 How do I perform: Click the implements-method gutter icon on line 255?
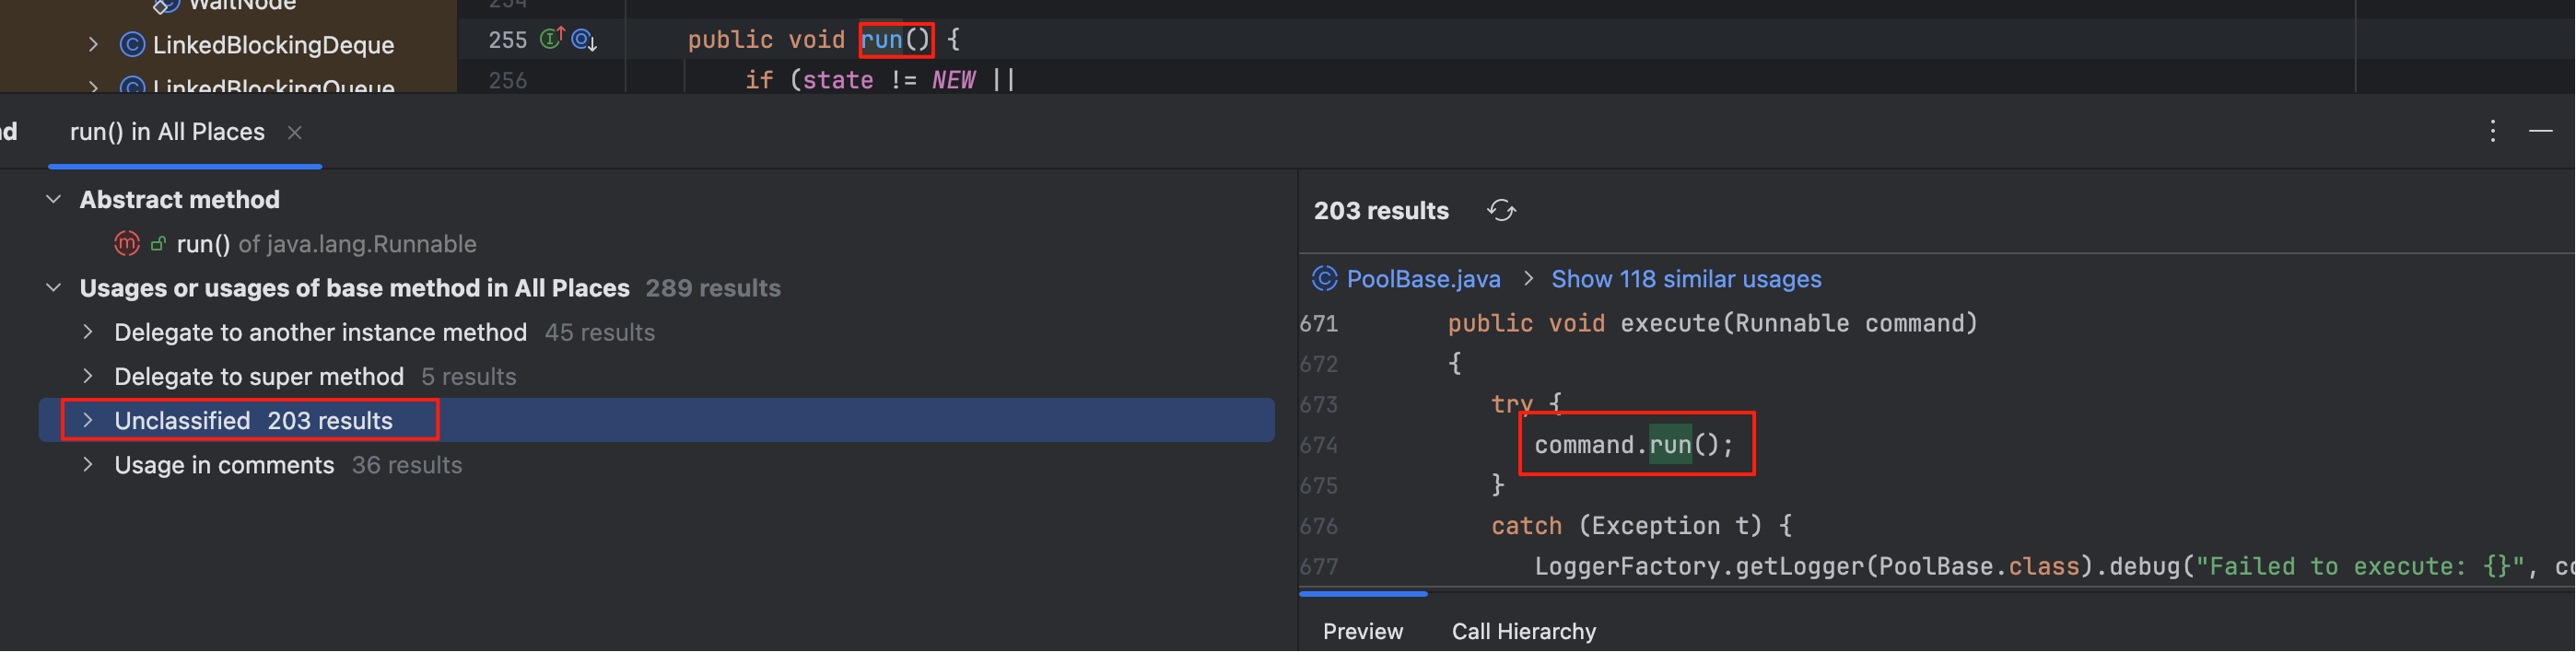pos(552,39)
